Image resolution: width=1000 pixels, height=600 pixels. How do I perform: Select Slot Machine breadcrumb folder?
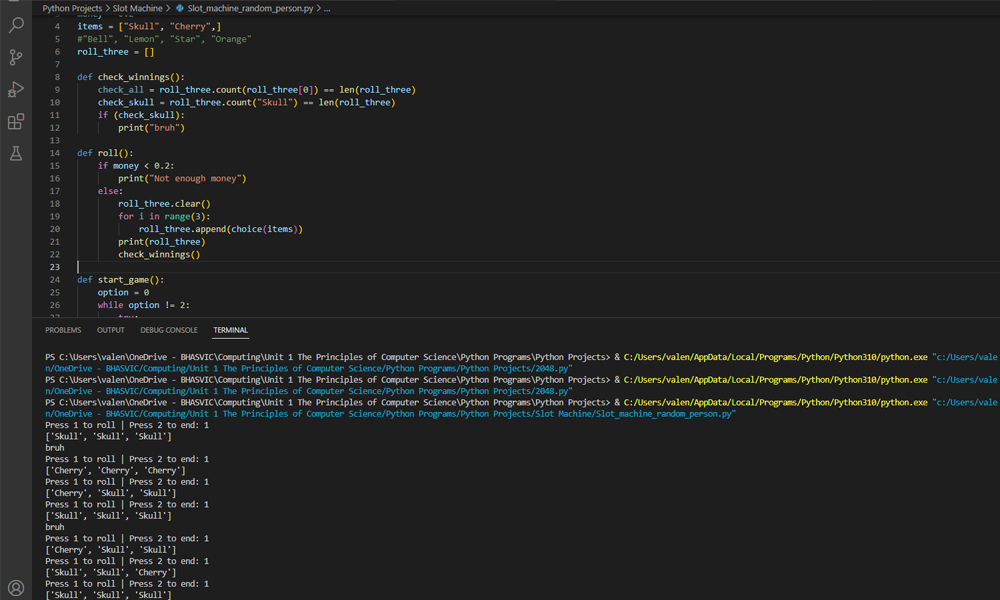point(137,8)
